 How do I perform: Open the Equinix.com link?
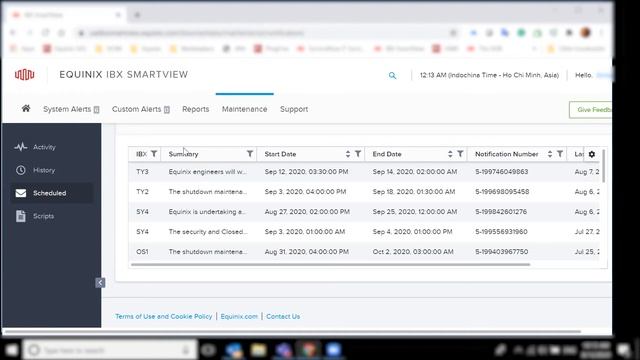[x=239, y=316]
